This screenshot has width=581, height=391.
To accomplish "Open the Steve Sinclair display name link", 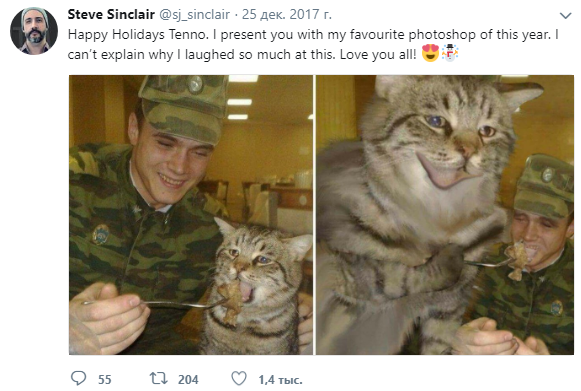I will click(111, 14).
